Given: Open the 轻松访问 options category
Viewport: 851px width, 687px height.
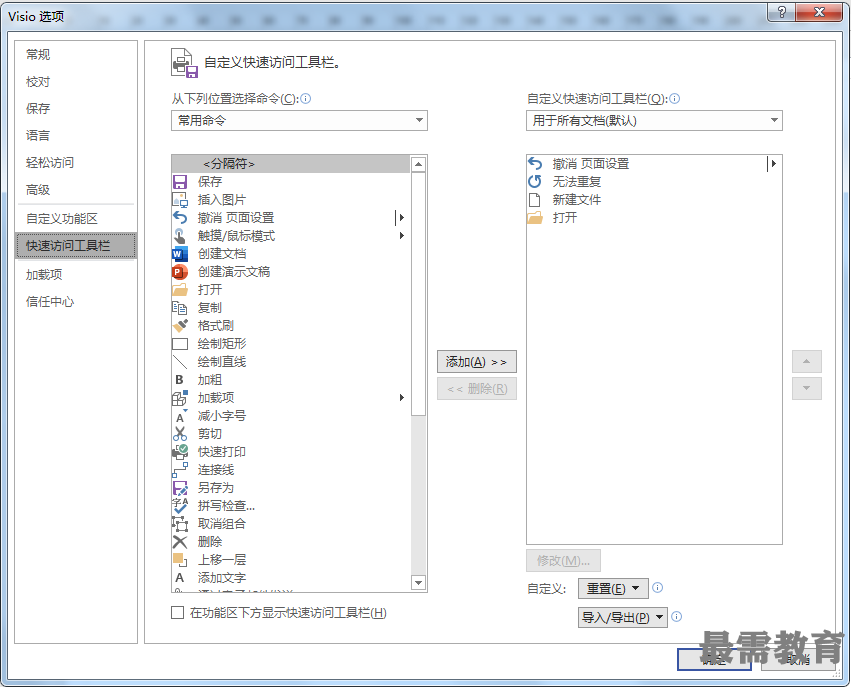Looking at the screenshot, I should pos(50,162).
